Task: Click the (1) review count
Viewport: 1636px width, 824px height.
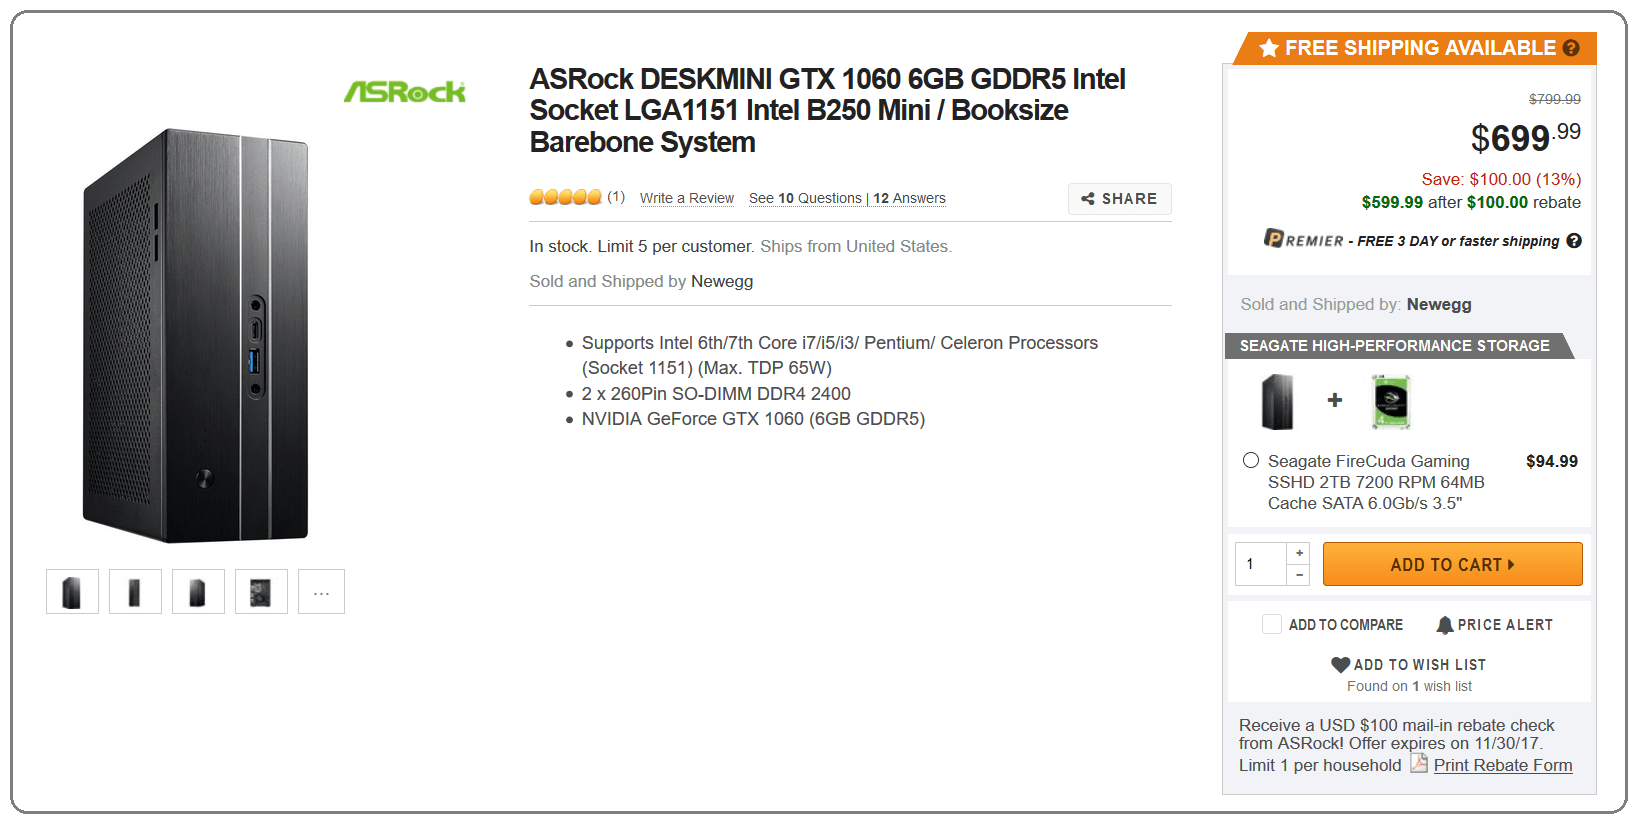Action: coord(616,196)
